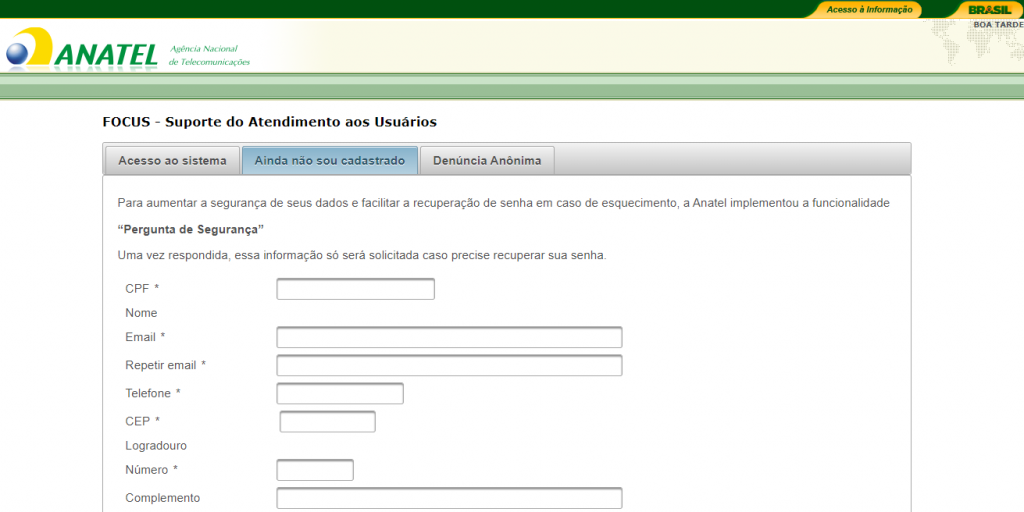Open the Acesso à Informação link
This screenshot has height=512, width=1024.
coord(869,9)
